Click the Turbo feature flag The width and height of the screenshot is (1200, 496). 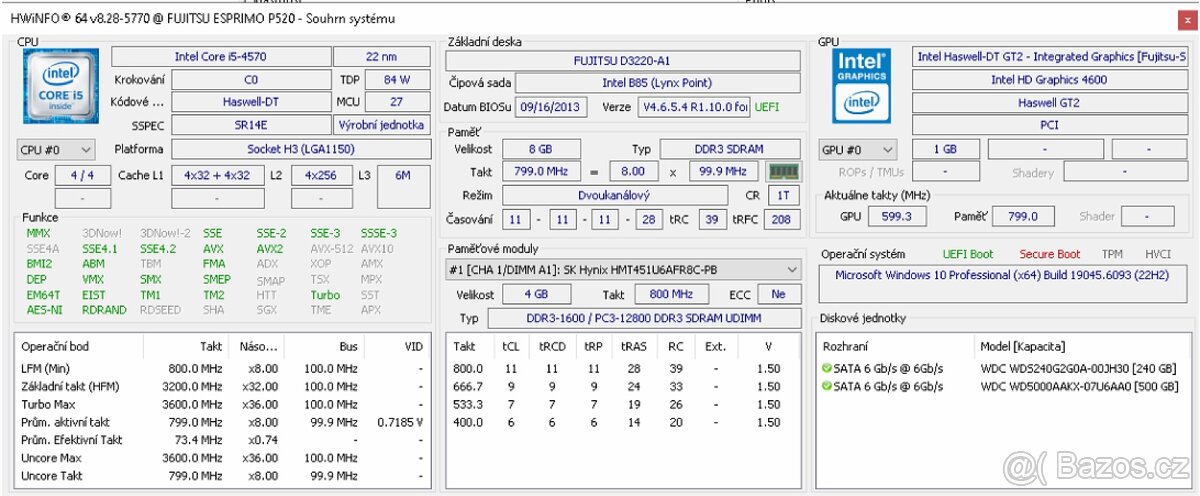point(325,295)
